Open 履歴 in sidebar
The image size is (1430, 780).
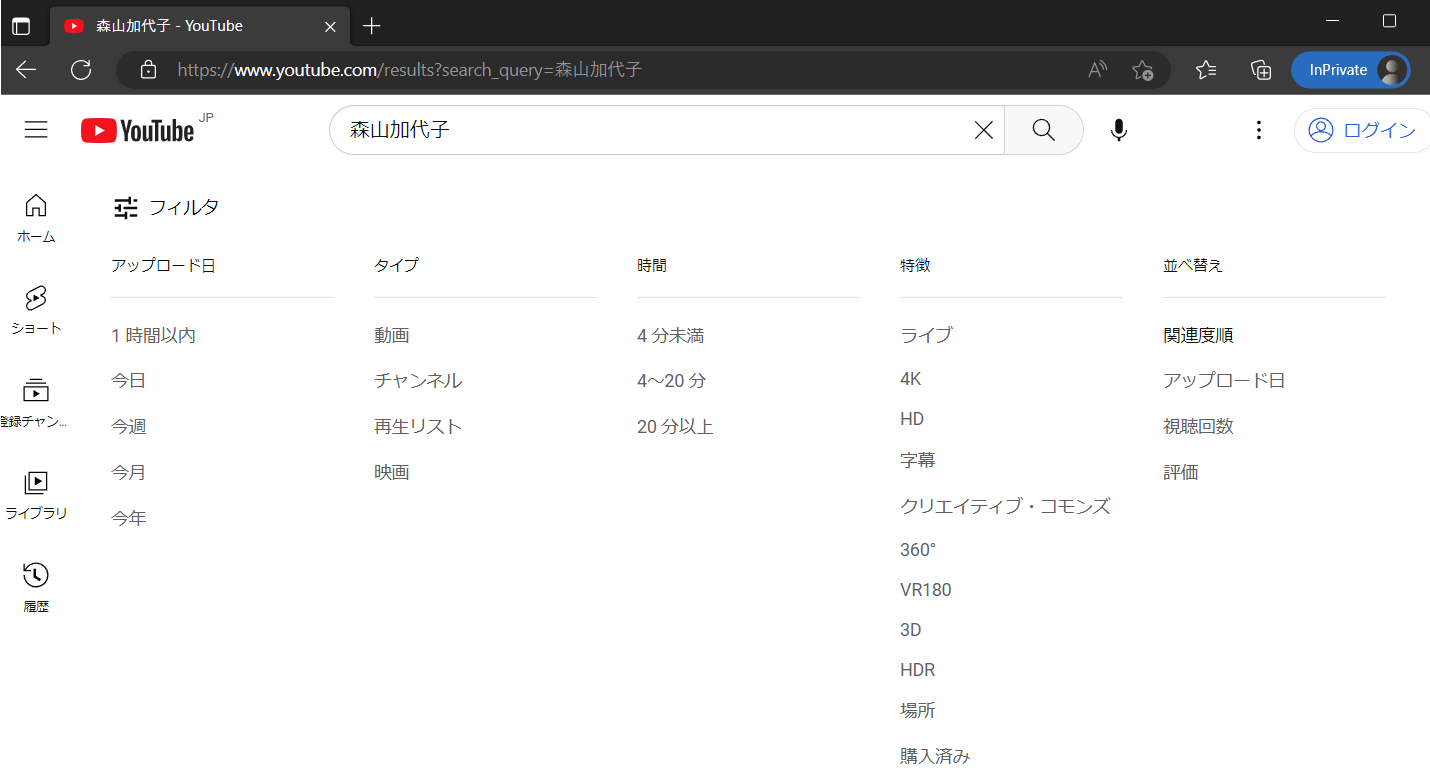pyautogui.click(x=36, y=587)
